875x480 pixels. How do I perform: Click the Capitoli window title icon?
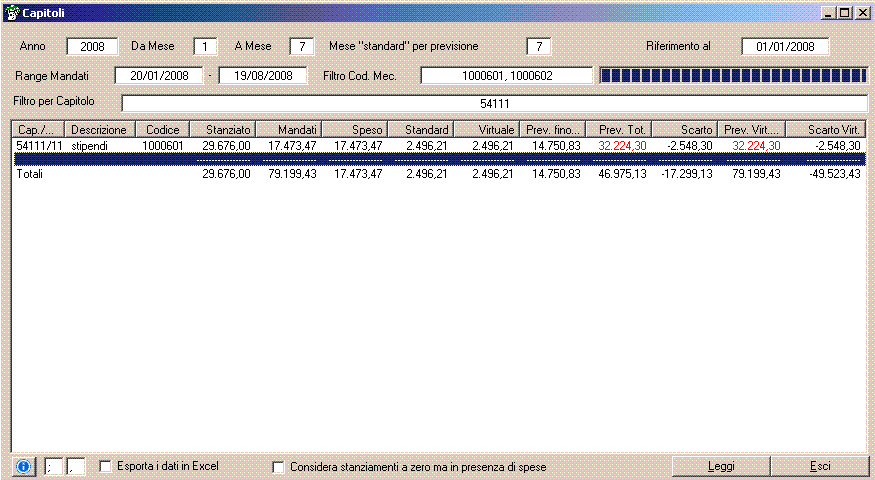tap(12, 12)
